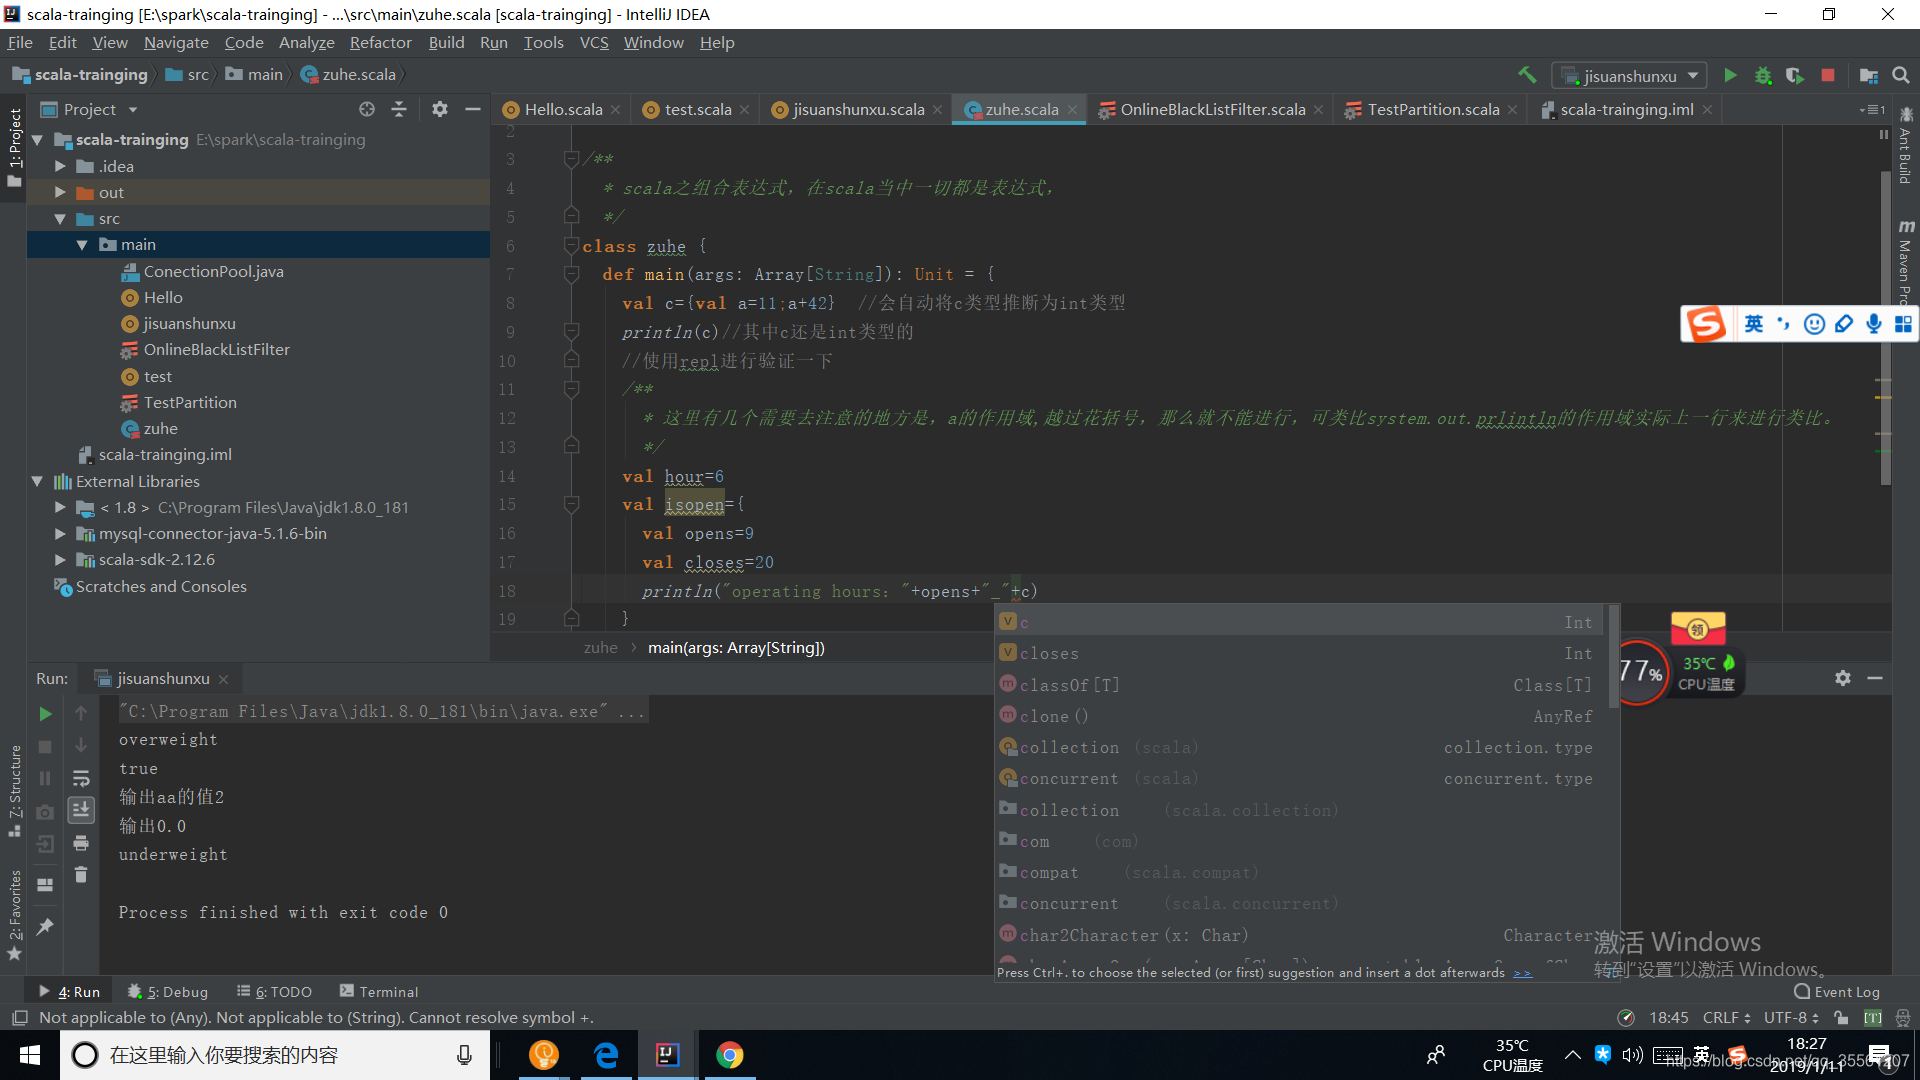The width and height of the screenshot is (1920, 1080).
Task: Hide the Project tool window
Action: [473, 109]
